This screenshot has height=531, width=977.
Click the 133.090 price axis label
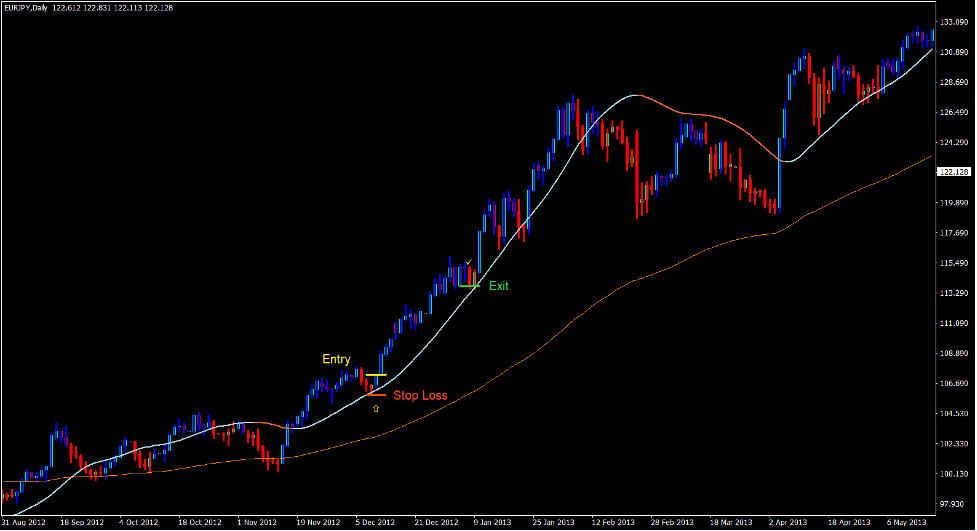[x=957, y=22]
